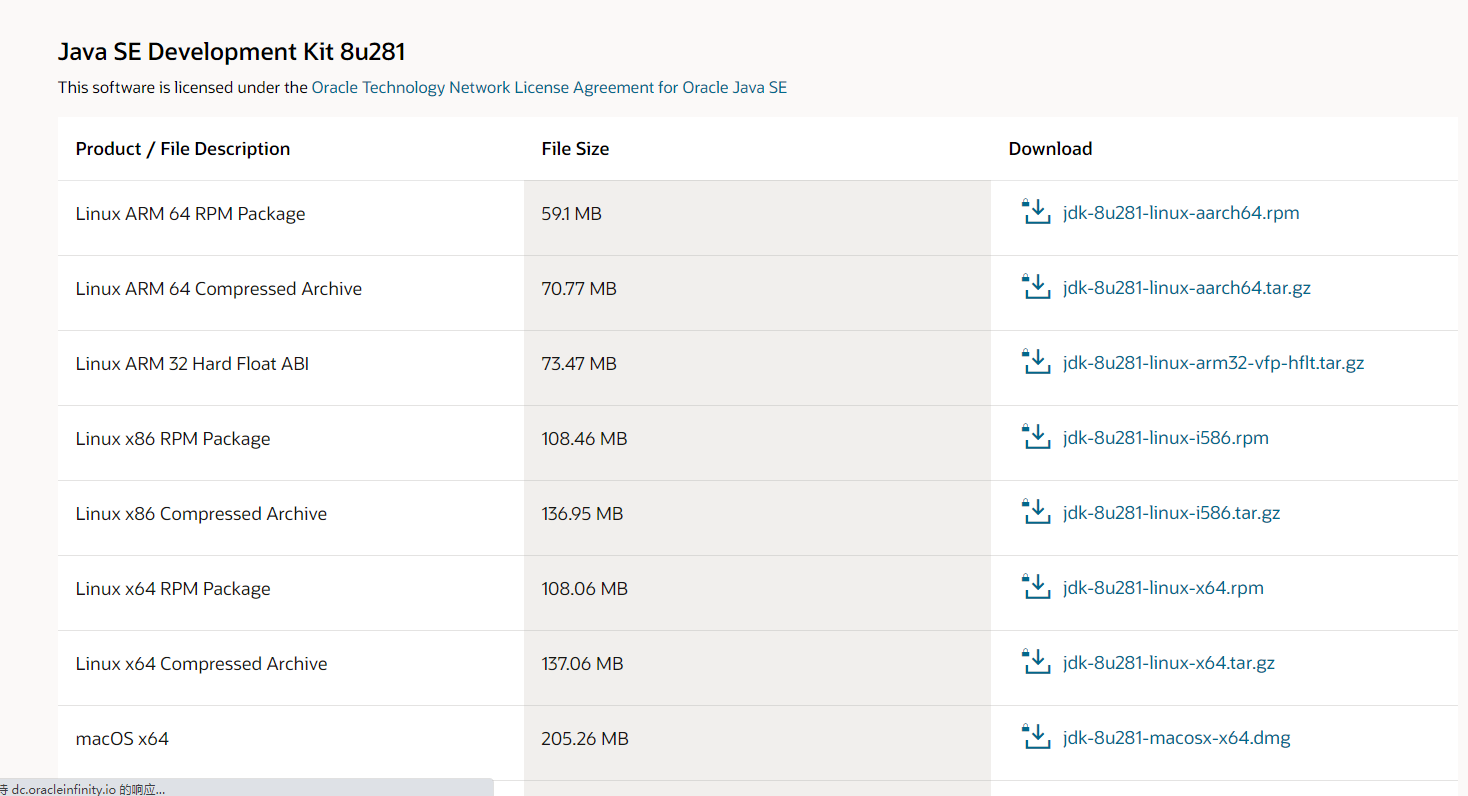Select the Linux x64 RPM Package row label
Viewport: 1468px width, 796px height.
click(x=173, y=589)
